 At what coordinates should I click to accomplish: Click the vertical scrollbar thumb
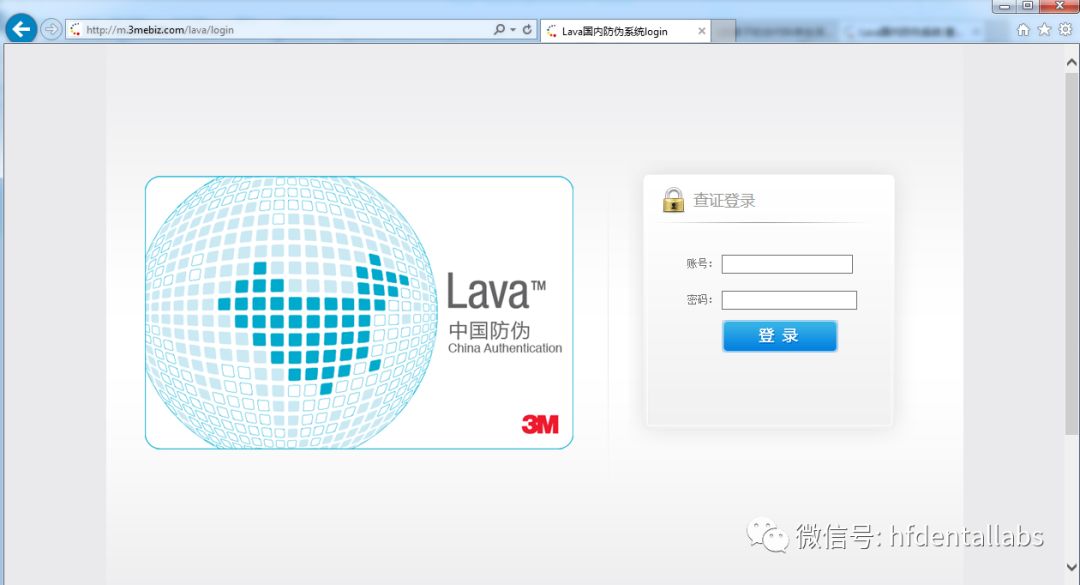1072,253
